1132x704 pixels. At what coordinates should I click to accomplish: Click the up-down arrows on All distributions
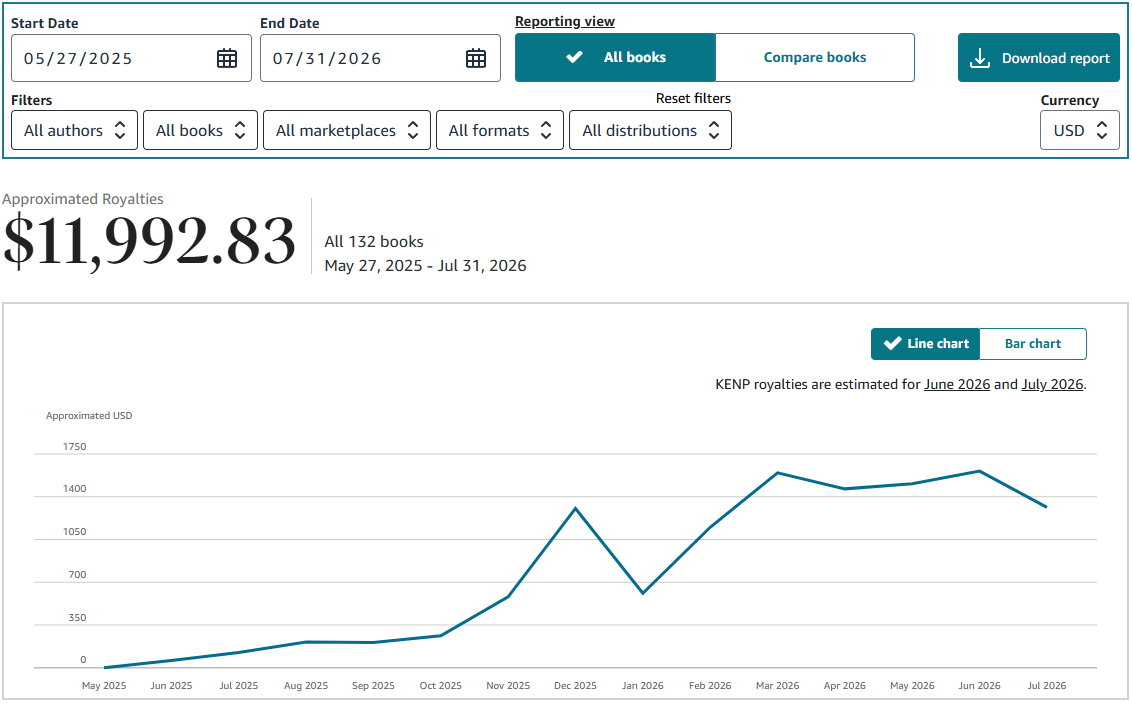(714, 131)
